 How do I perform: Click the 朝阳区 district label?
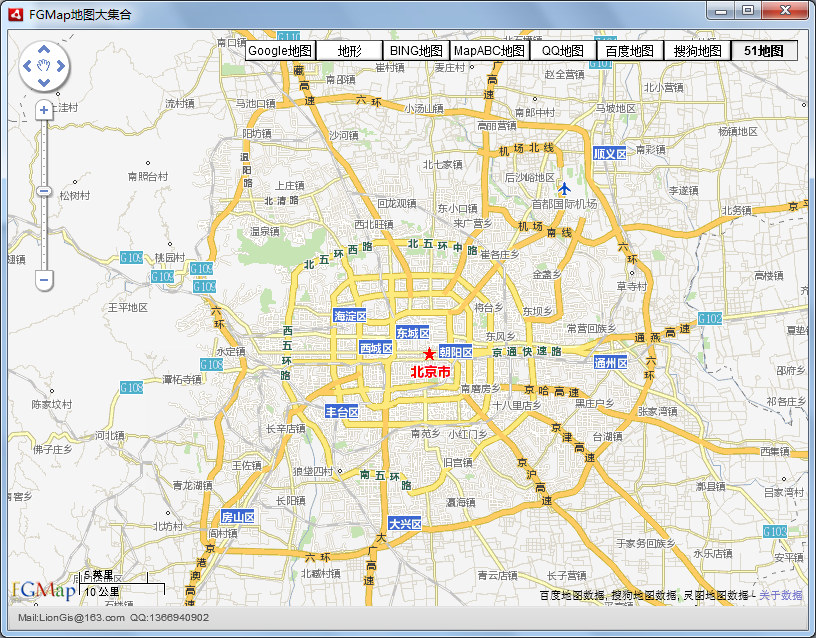coord(456,352)
